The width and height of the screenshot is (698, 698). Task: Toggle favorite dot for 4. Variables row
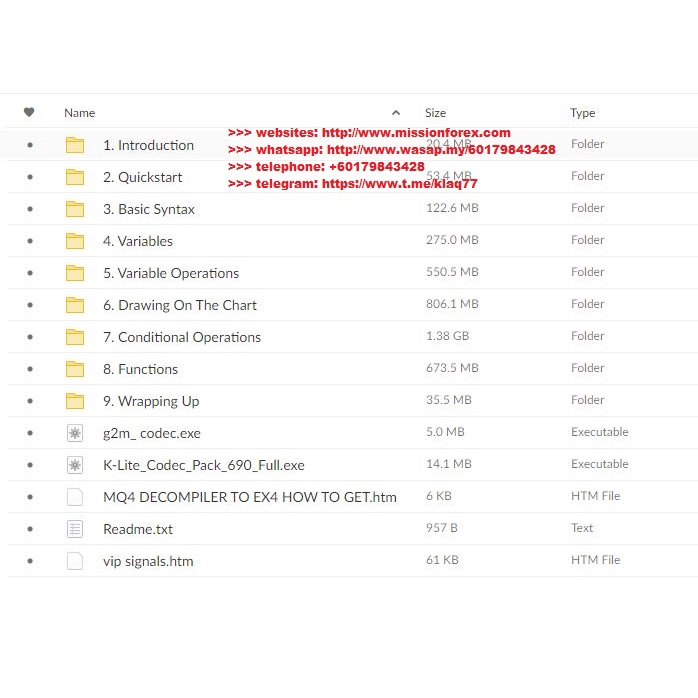point(29,241)
